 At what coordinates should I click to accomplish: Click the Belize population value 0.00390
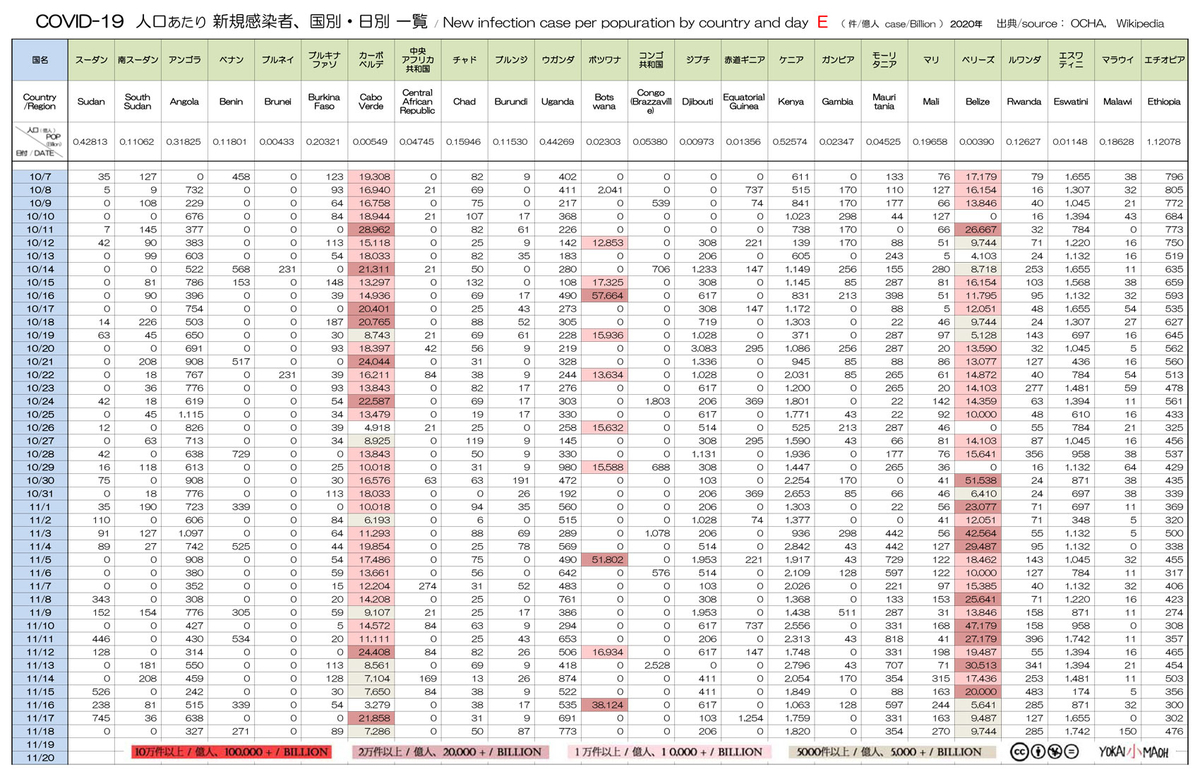pos(978,142)
